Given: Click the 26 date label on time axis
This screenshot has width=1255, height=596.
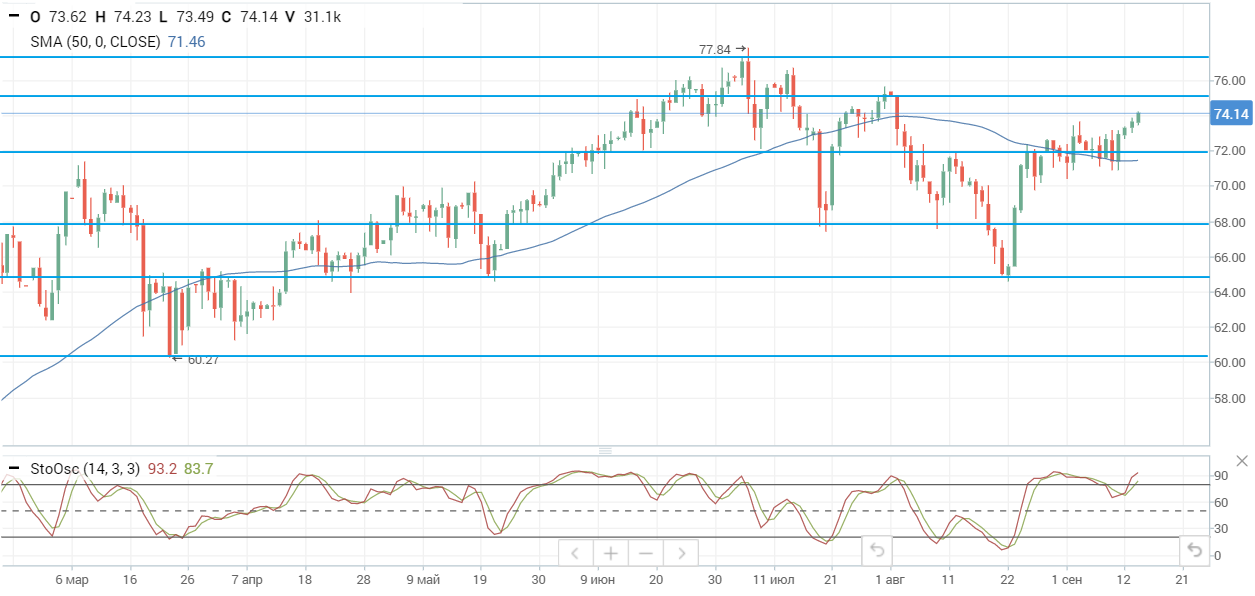Looking at the screenshot, I should click(188, 580).
